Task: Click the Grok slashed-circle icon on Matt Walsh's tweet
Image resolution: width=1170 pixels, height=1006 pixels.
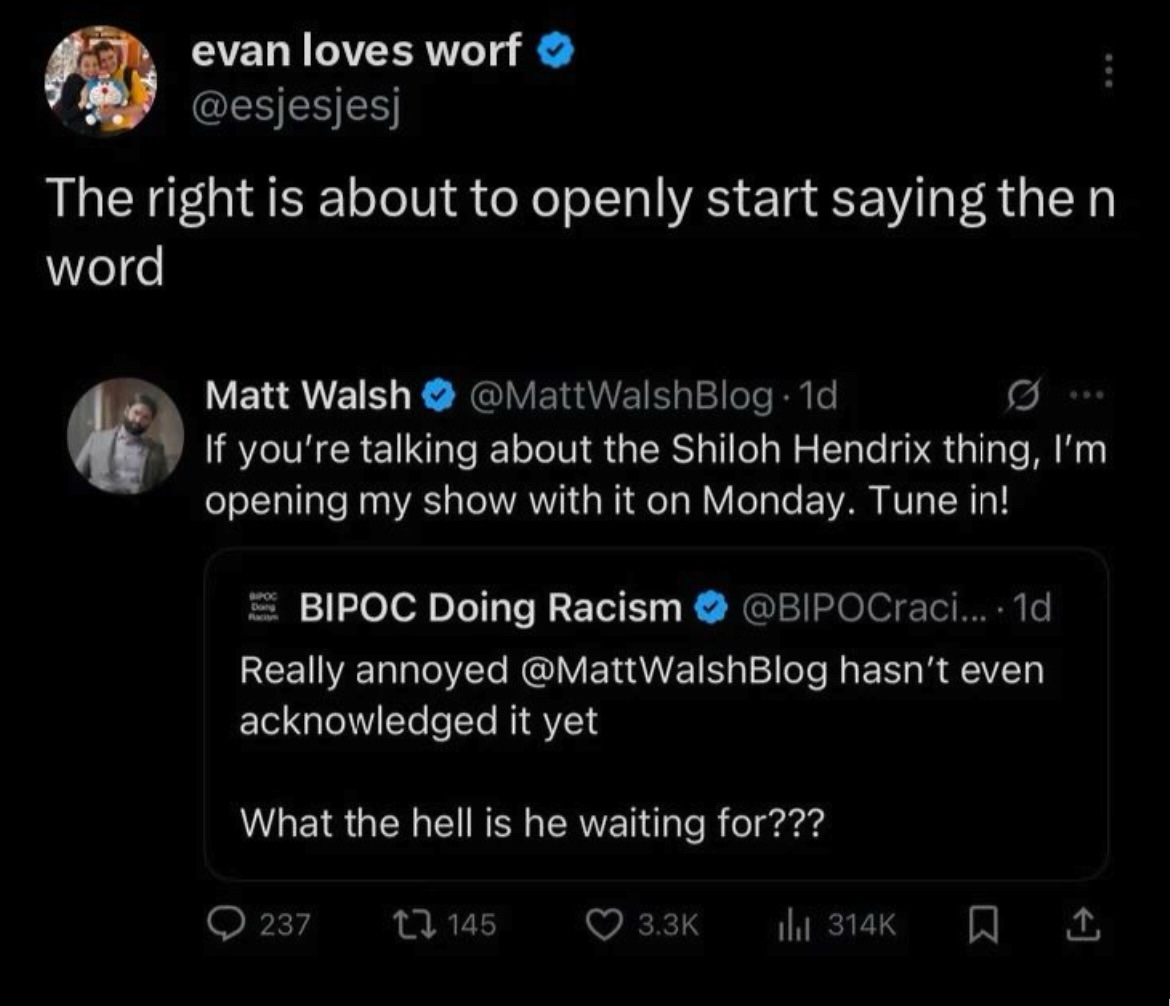Action: pyautogui.click(x=1022, y=395)
